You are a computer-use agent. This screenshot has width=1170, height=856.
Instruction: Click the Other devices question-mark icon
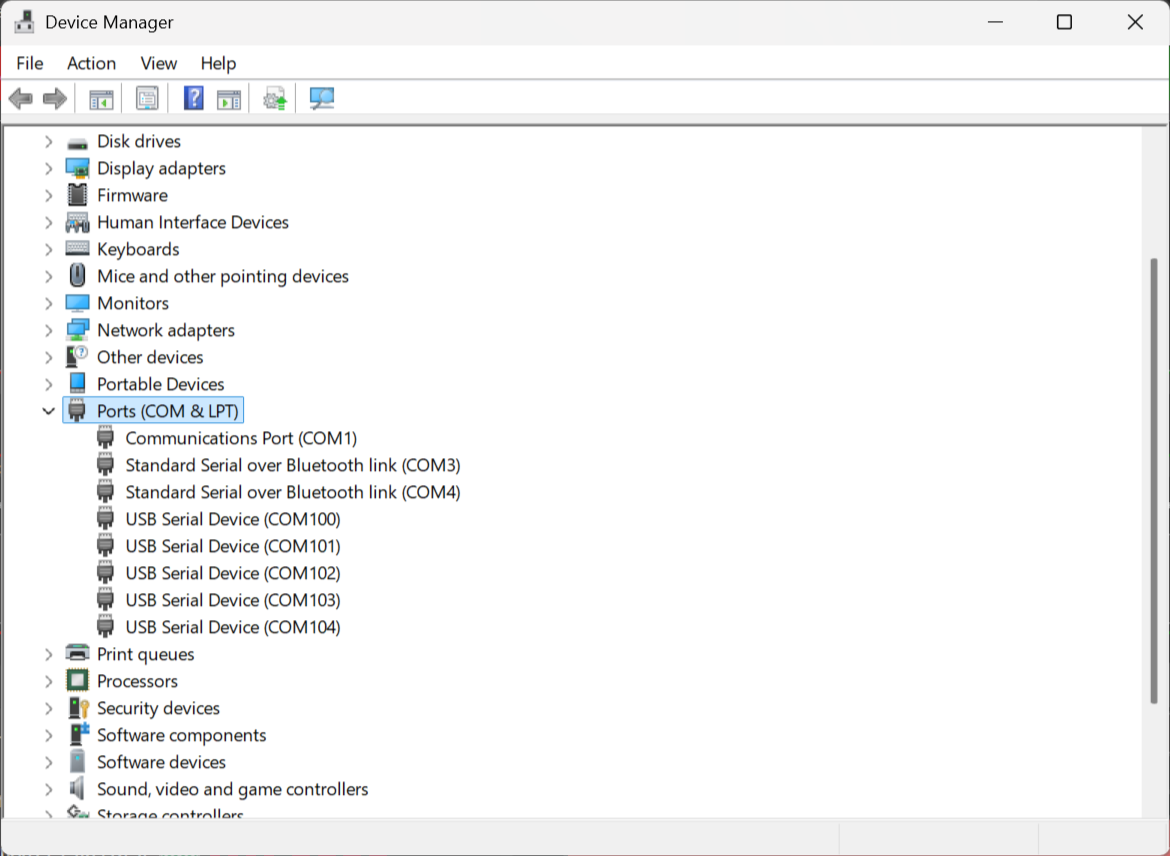(77, 357)
